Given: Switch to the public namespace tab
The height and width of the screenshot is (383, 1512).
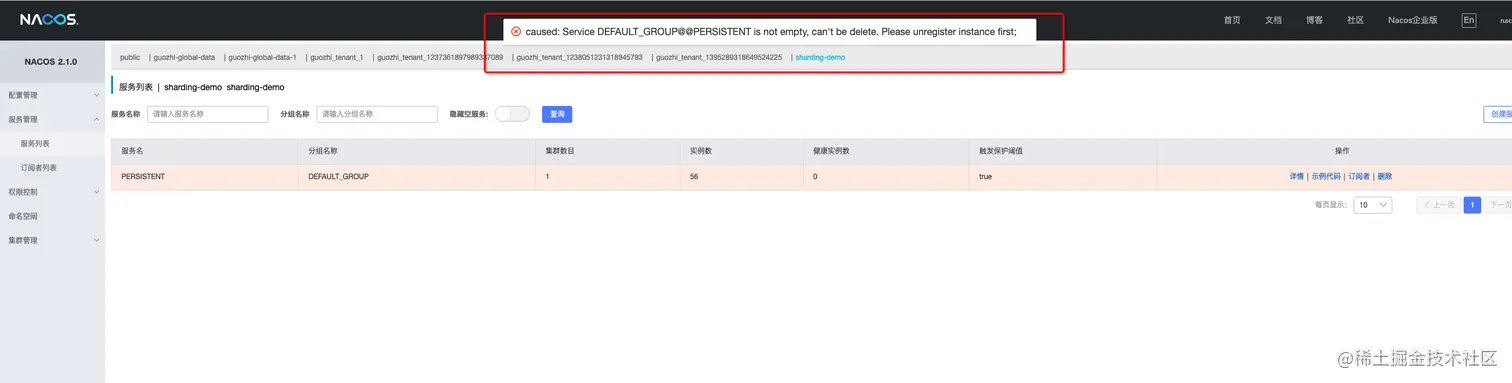Looking at the screenshot, I should tap(130, 57).
